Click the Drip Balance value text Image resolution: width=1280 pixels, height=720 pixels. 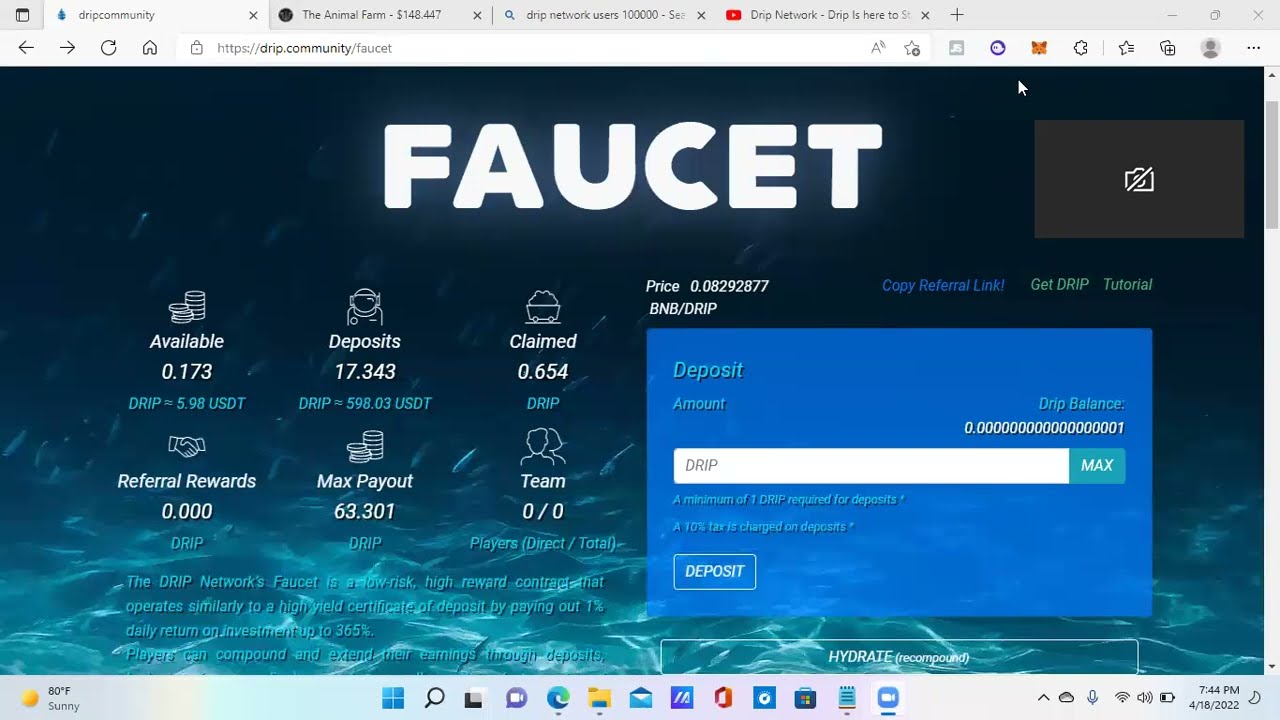(x=1044, y=428)
